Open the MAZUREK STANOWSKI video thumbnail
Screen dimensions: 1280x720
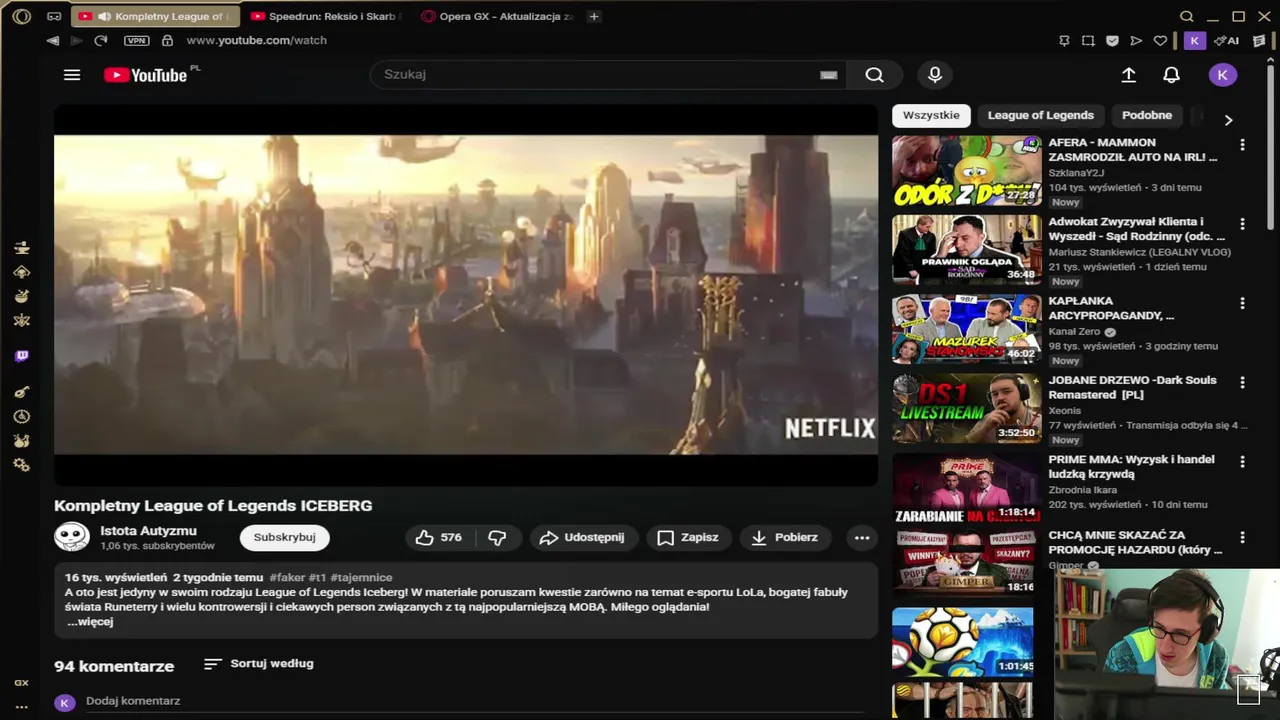[x=966, y=329]
